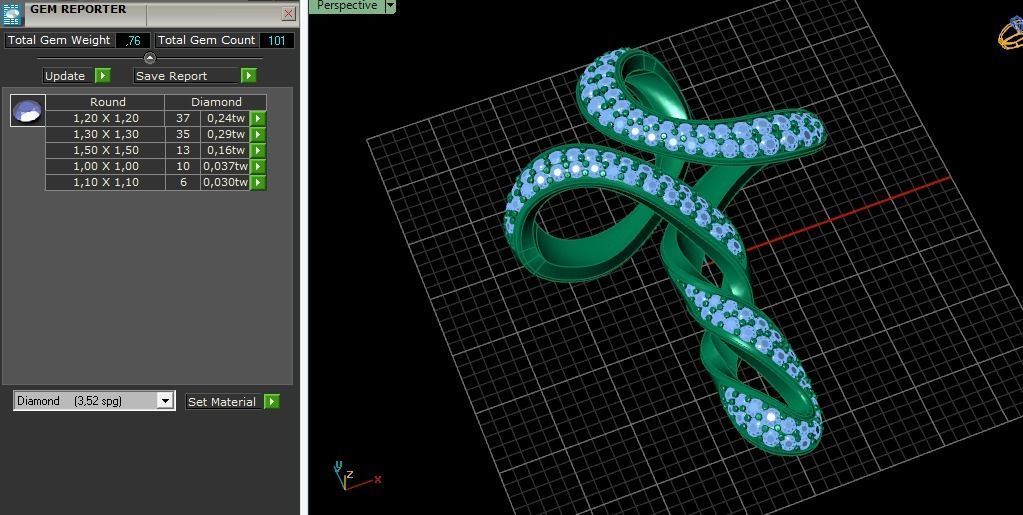Click green arrow next to Update
Image resolution: width=1023 pixels, height=515 pixels.
pos(103,76)
